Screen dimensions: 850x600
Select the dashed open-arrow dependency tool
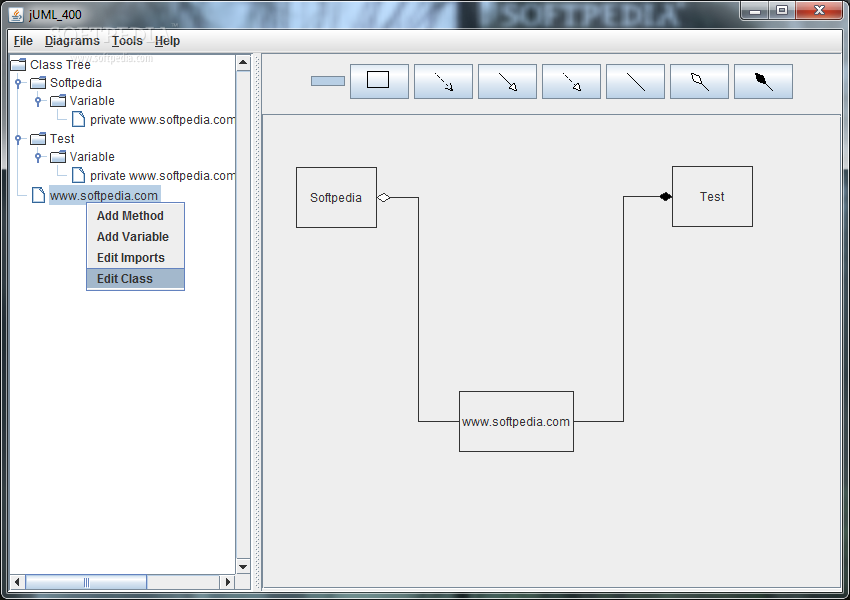tap(443, 81)
